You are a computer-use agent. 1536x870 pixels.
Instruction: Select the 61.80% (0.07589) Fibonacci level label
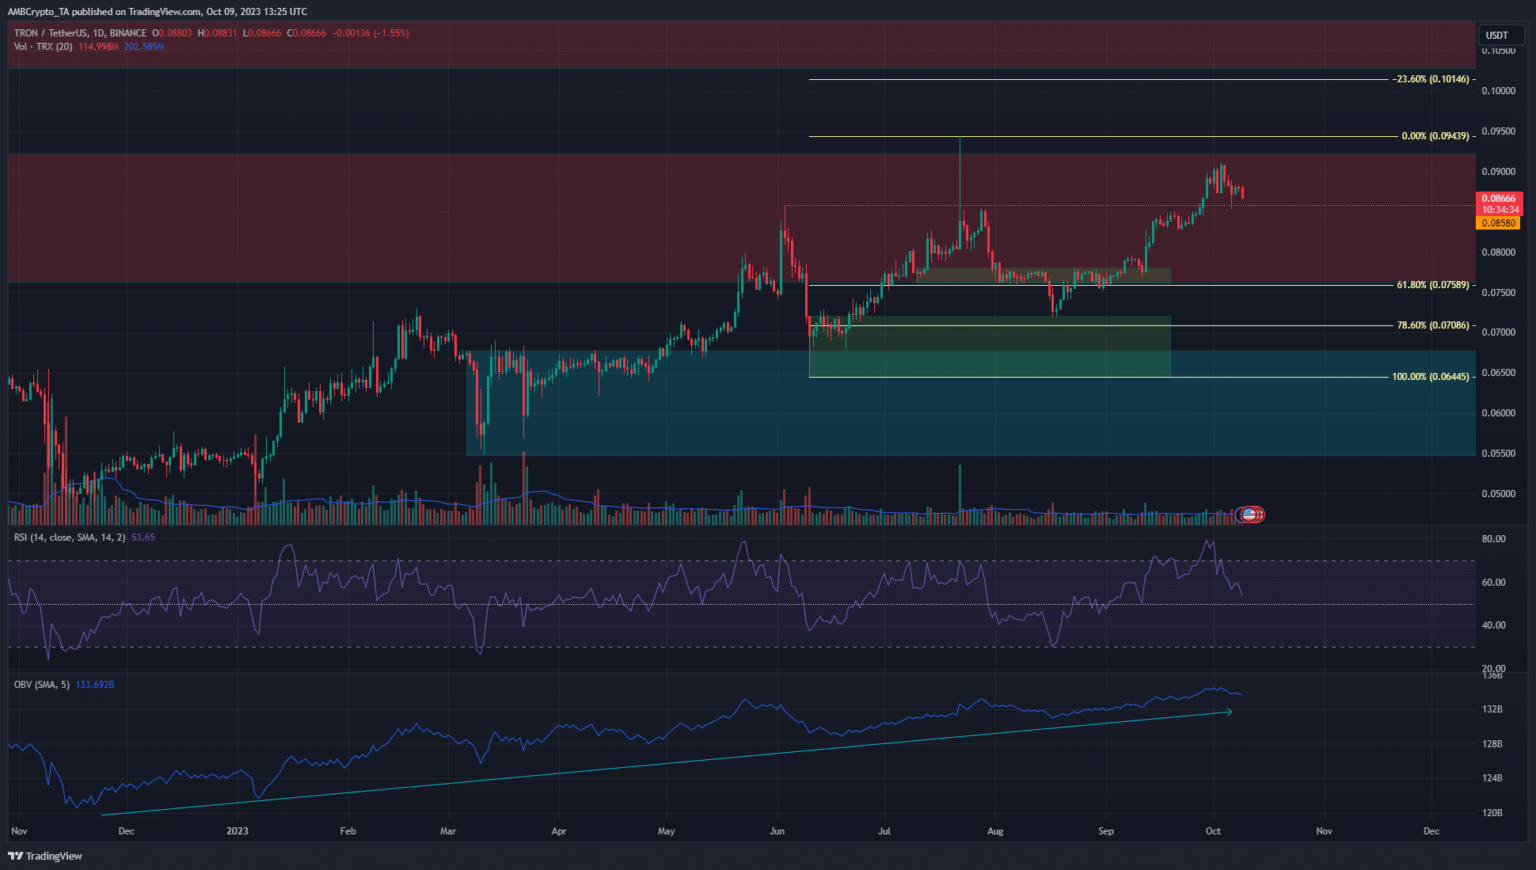click(x=1432, y=286)
